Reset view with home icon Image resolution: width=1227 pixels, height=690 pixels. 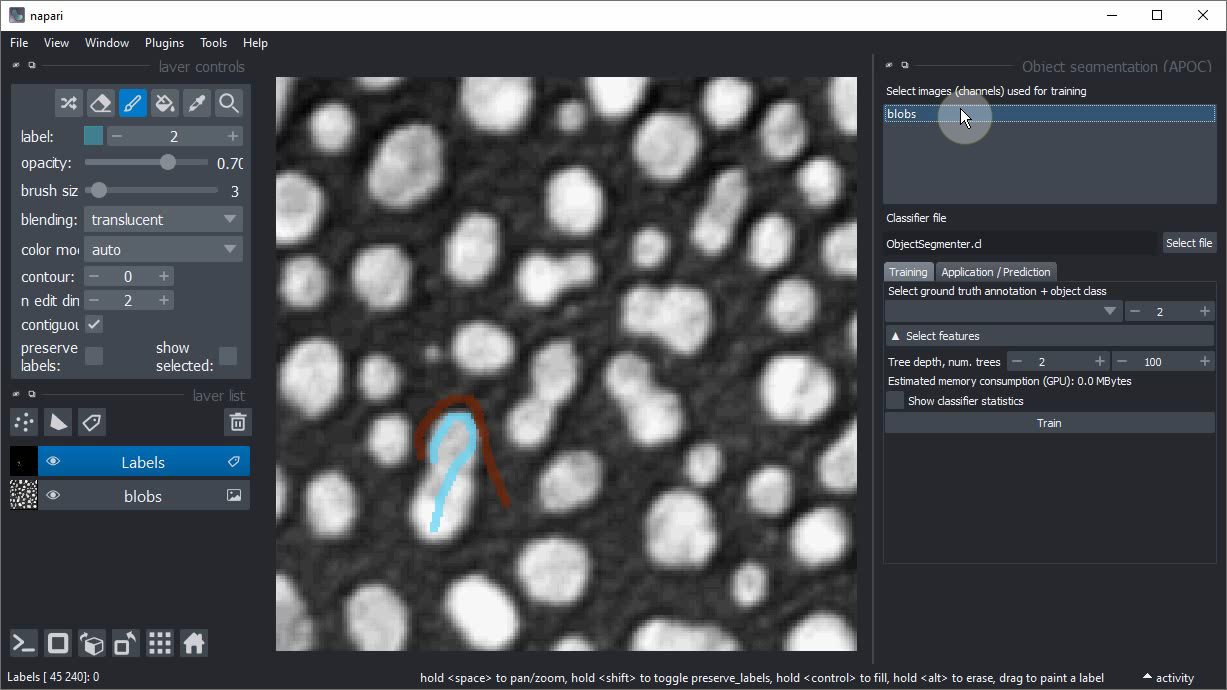coord(194,643)
